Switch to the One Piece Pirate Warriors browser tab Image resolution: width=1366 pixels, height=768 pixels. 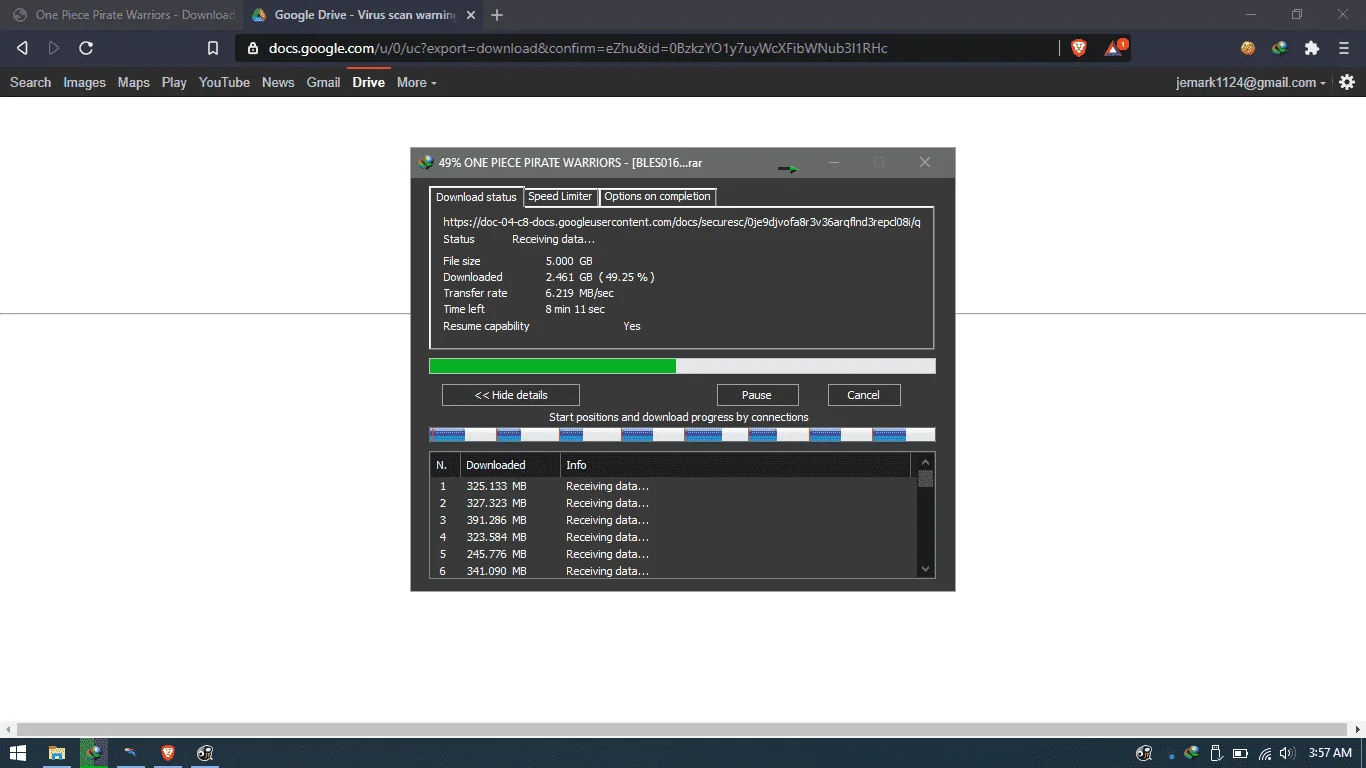tap(124, 15)
